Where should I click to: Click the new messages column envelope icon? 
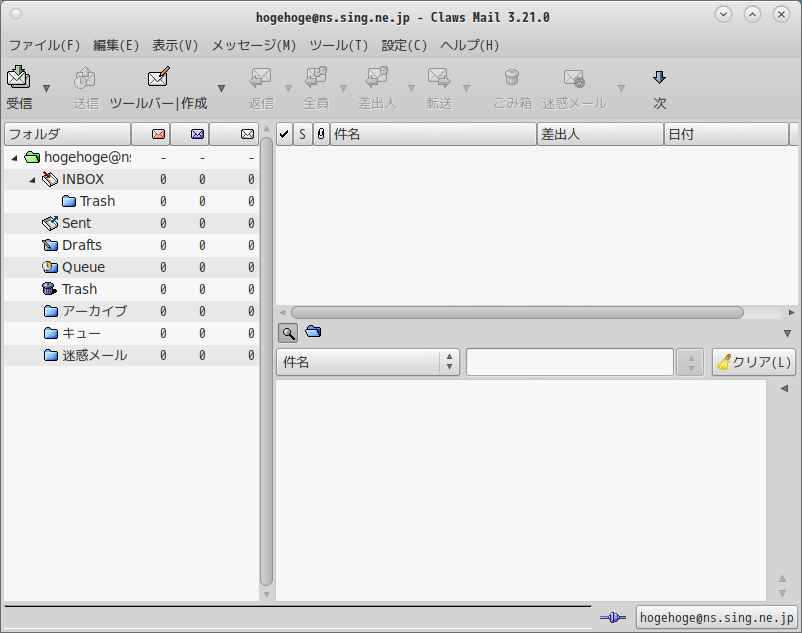pyautogui.click(x=158, y=134)
